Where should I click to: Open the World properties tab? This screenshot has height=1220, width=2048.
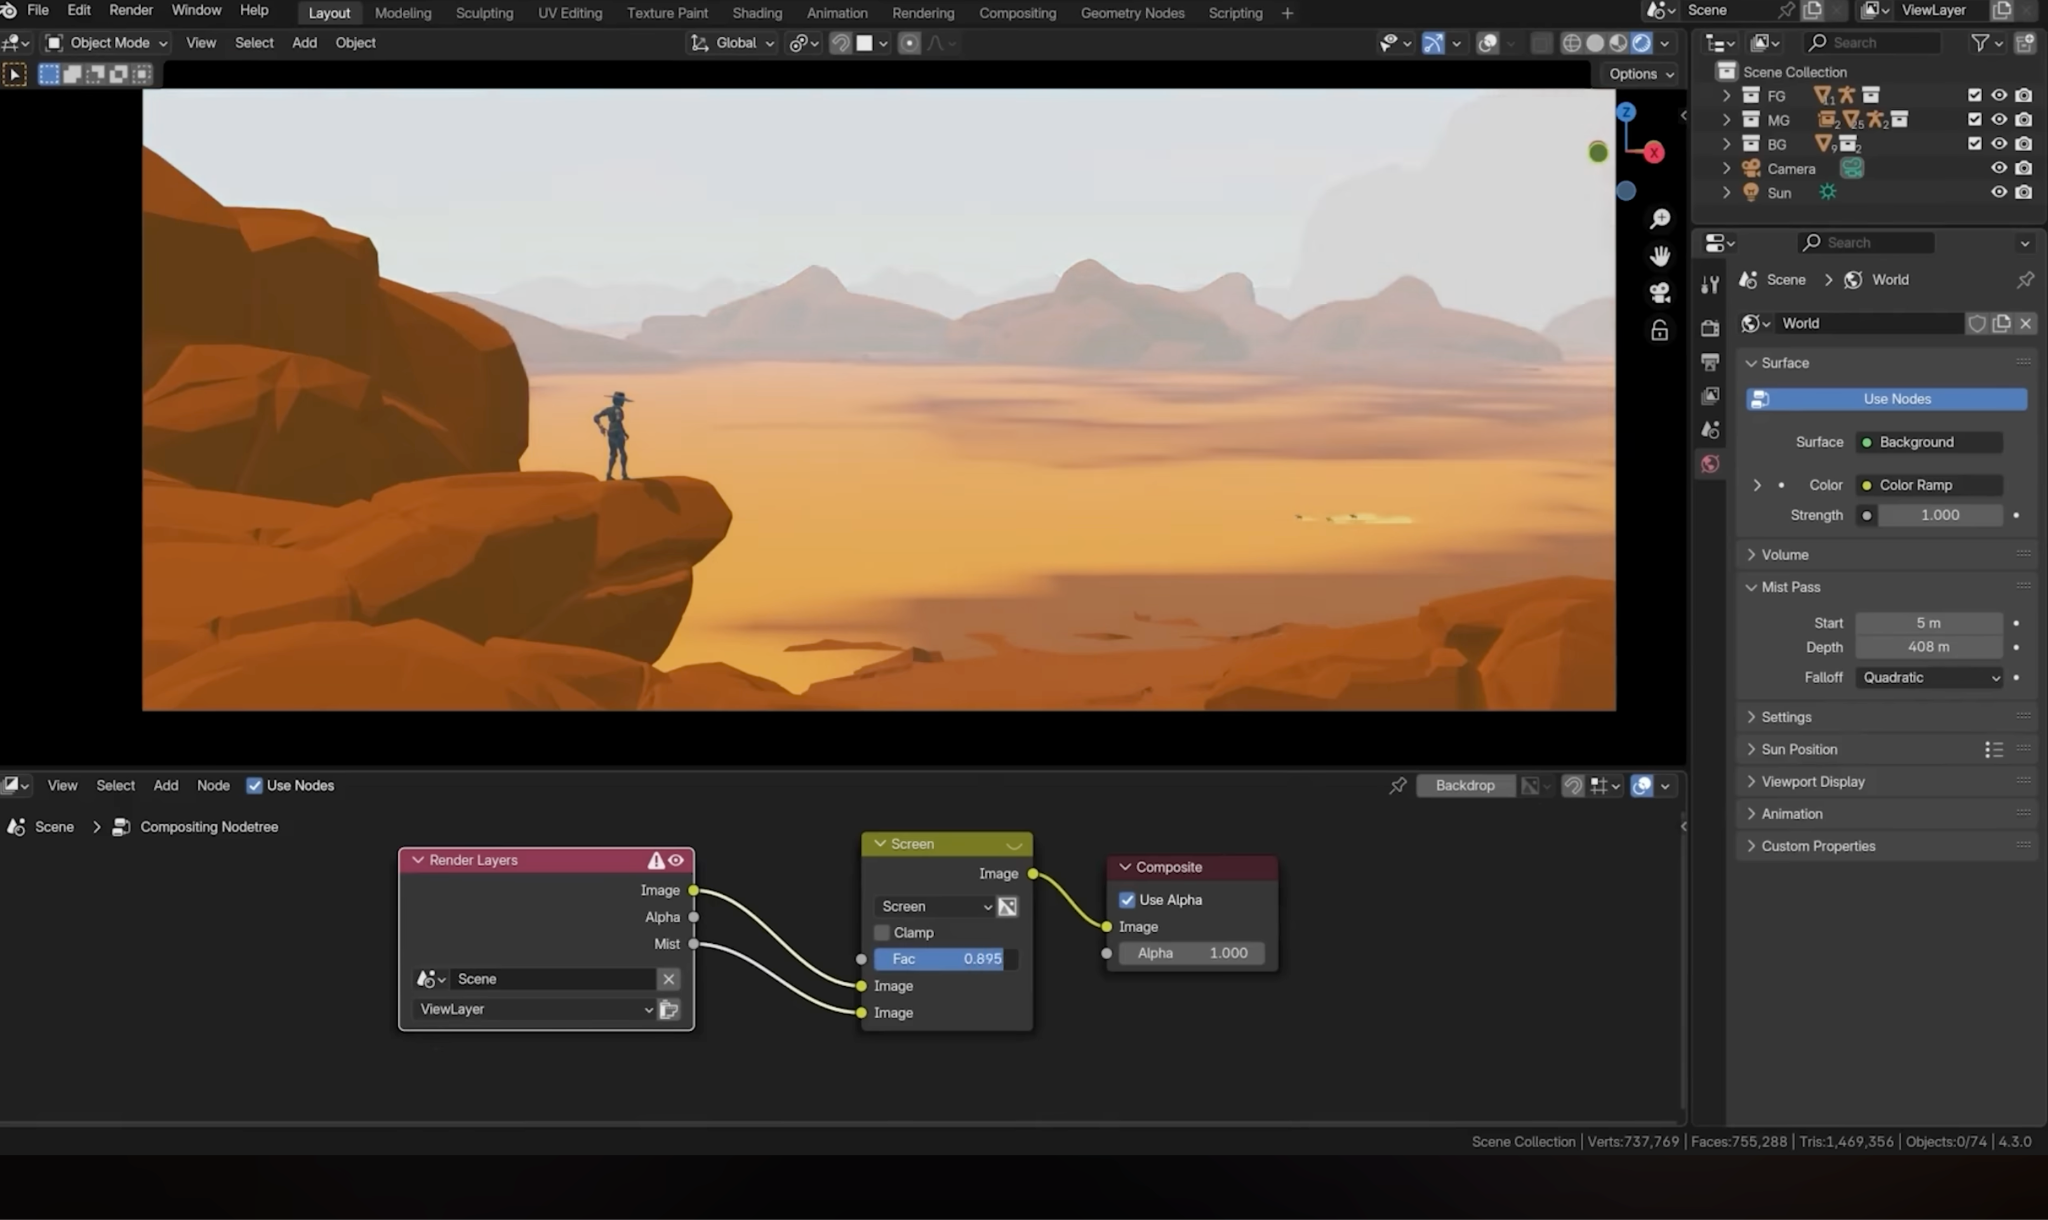1710,463
